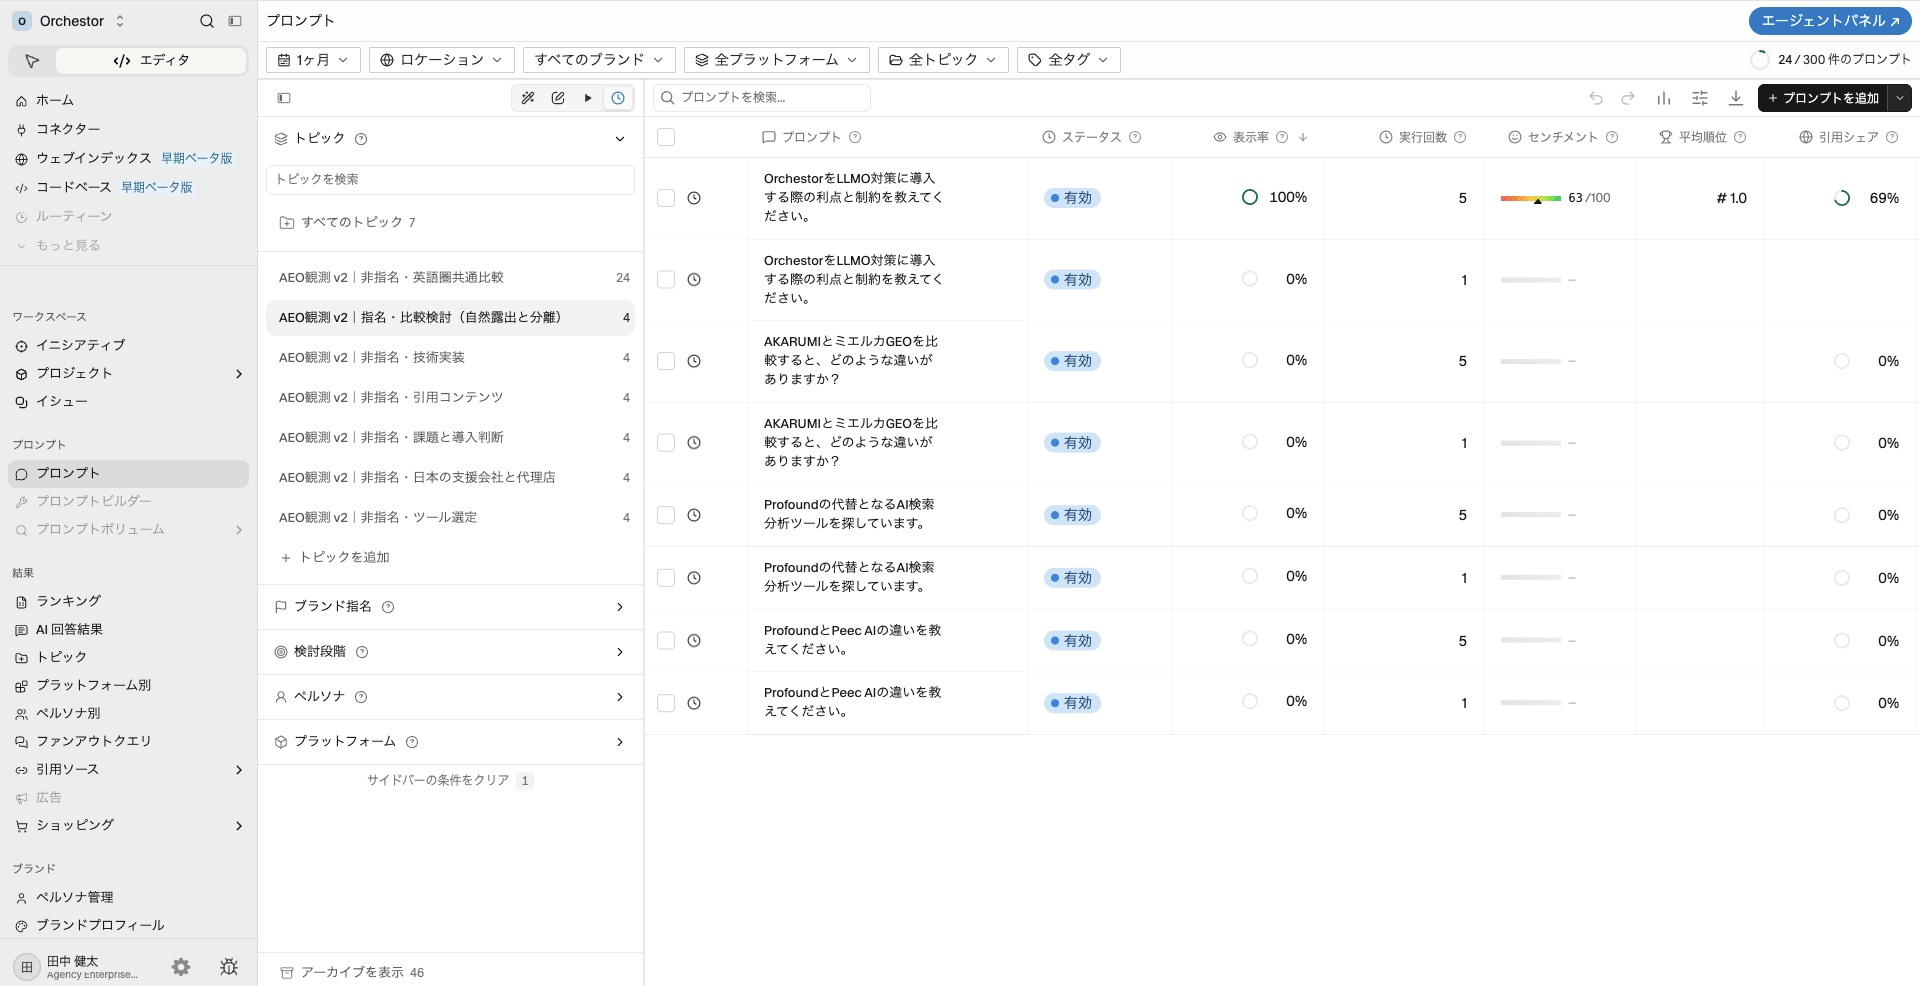Open the ロケーション filter dropdown
The height and width of the screenshot is (986, 1920).
[x=442, y=60]
